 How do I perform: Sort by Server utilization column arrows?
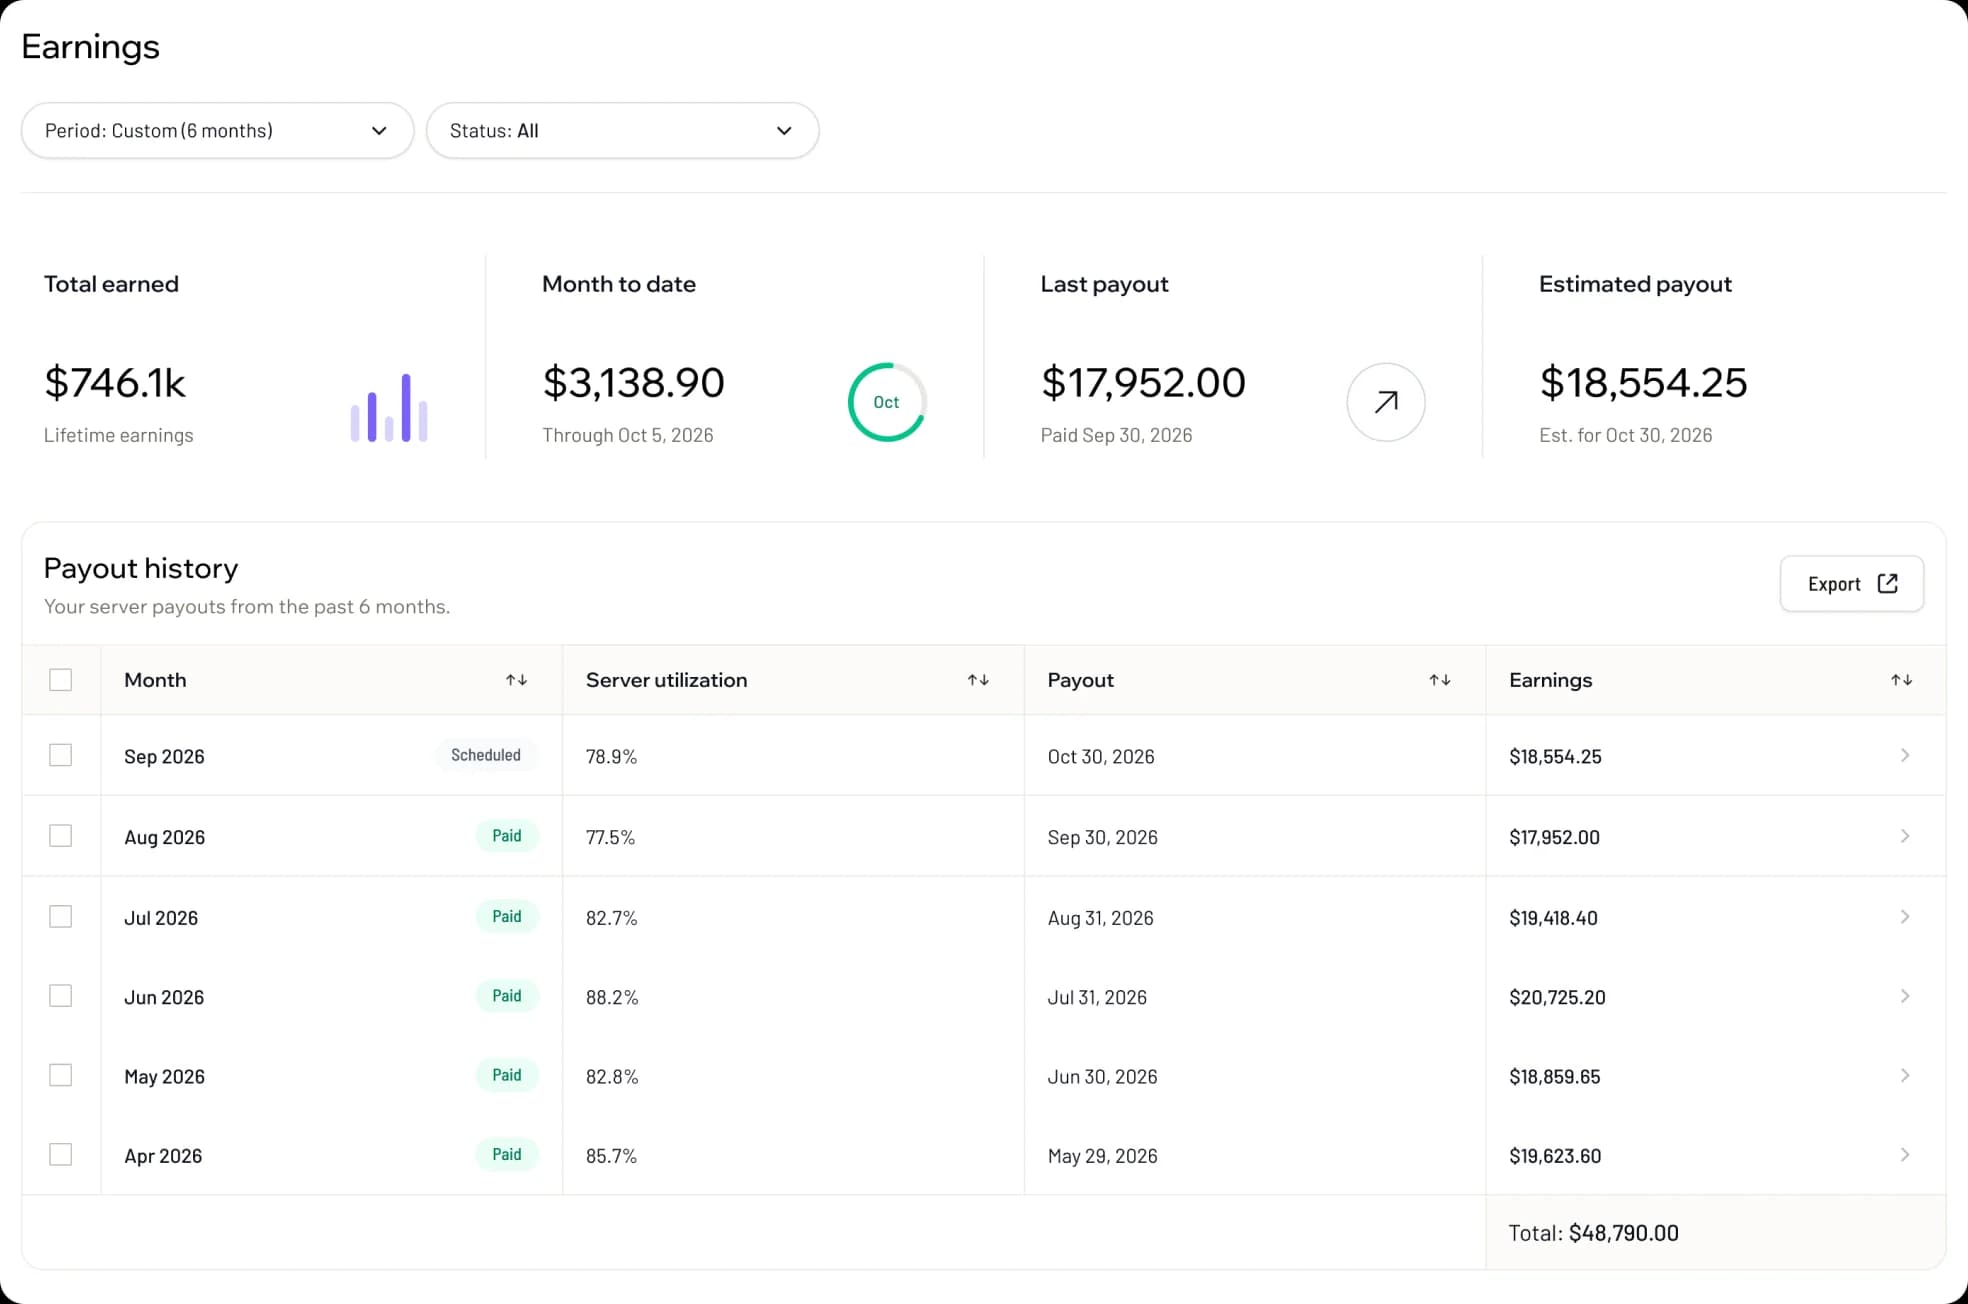click(978, 680)
